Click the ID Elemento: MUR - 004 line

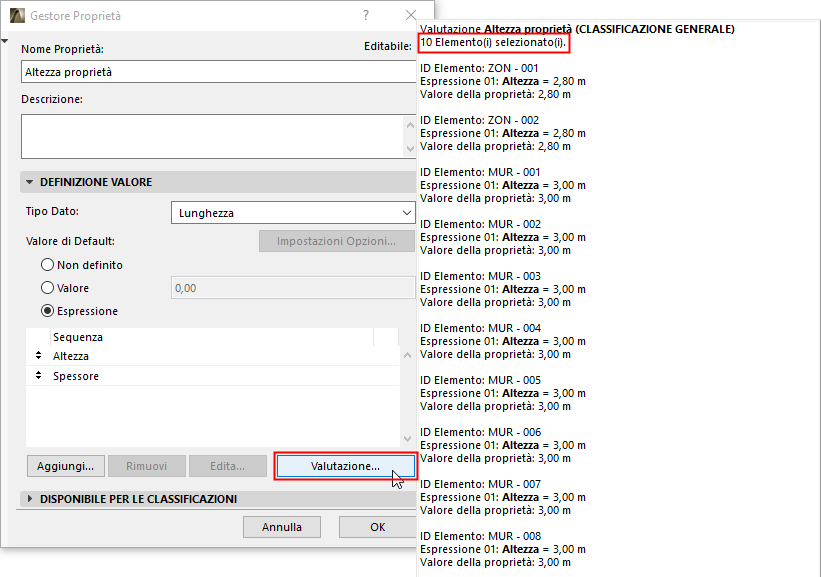click(x=480, y=328)
